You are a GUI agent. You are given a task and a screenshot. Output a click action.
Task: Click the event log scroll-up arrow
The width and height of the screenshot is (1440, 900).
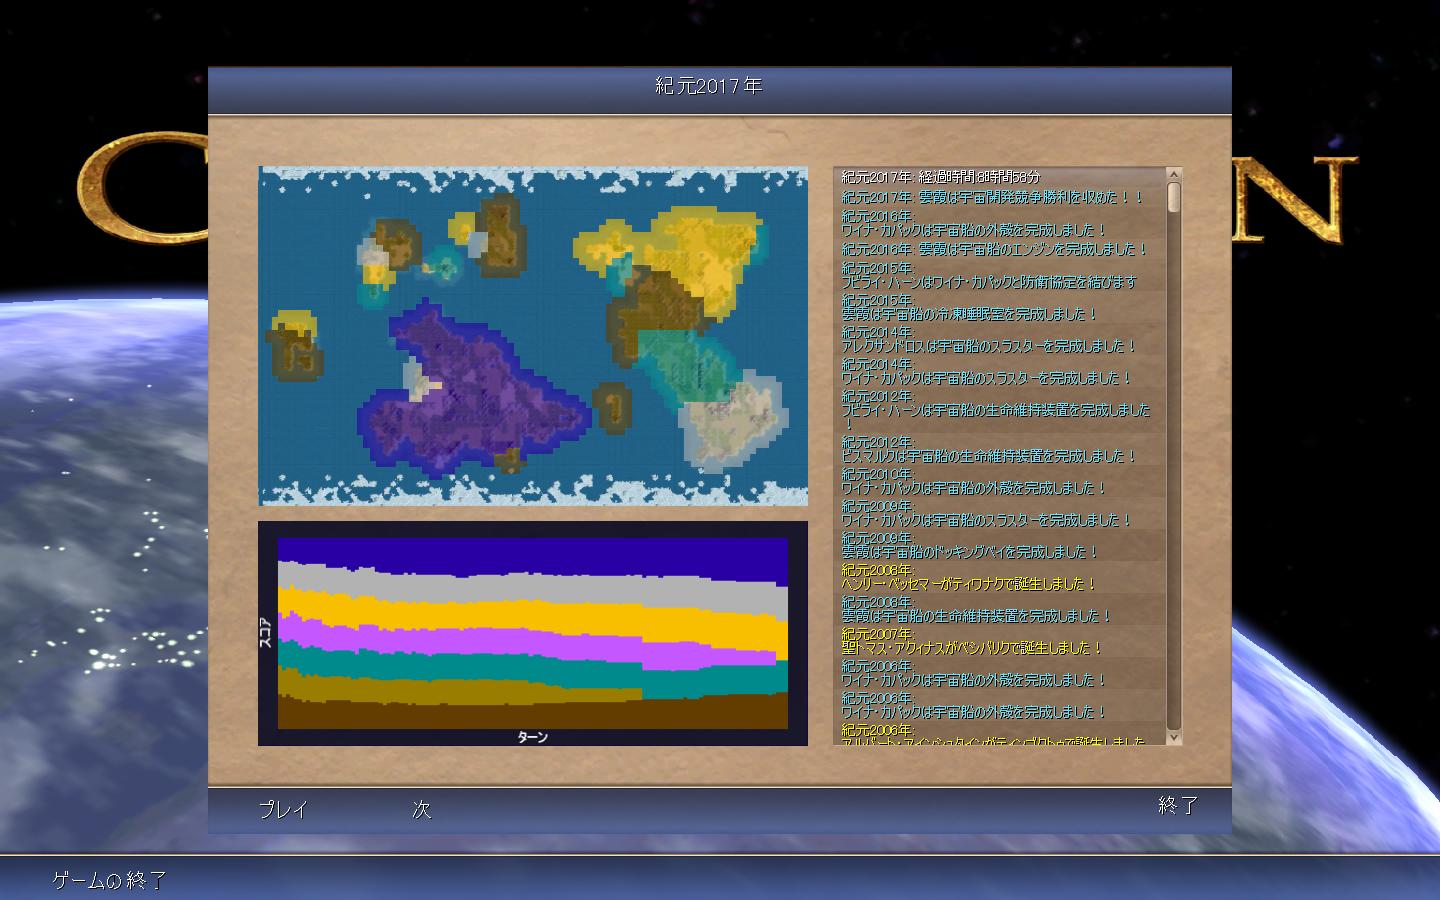tap(1174, 174)
